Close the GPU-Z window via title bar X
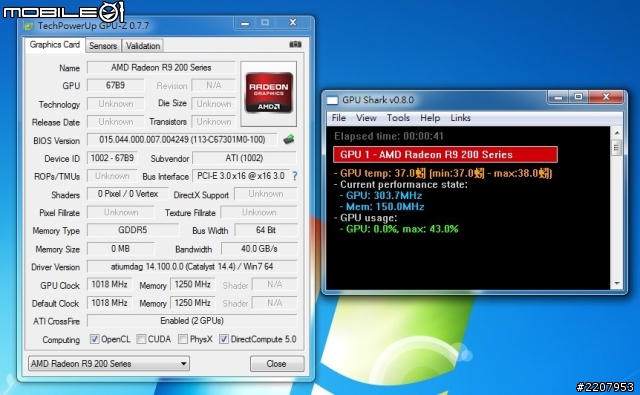 [x=293, y=23]
